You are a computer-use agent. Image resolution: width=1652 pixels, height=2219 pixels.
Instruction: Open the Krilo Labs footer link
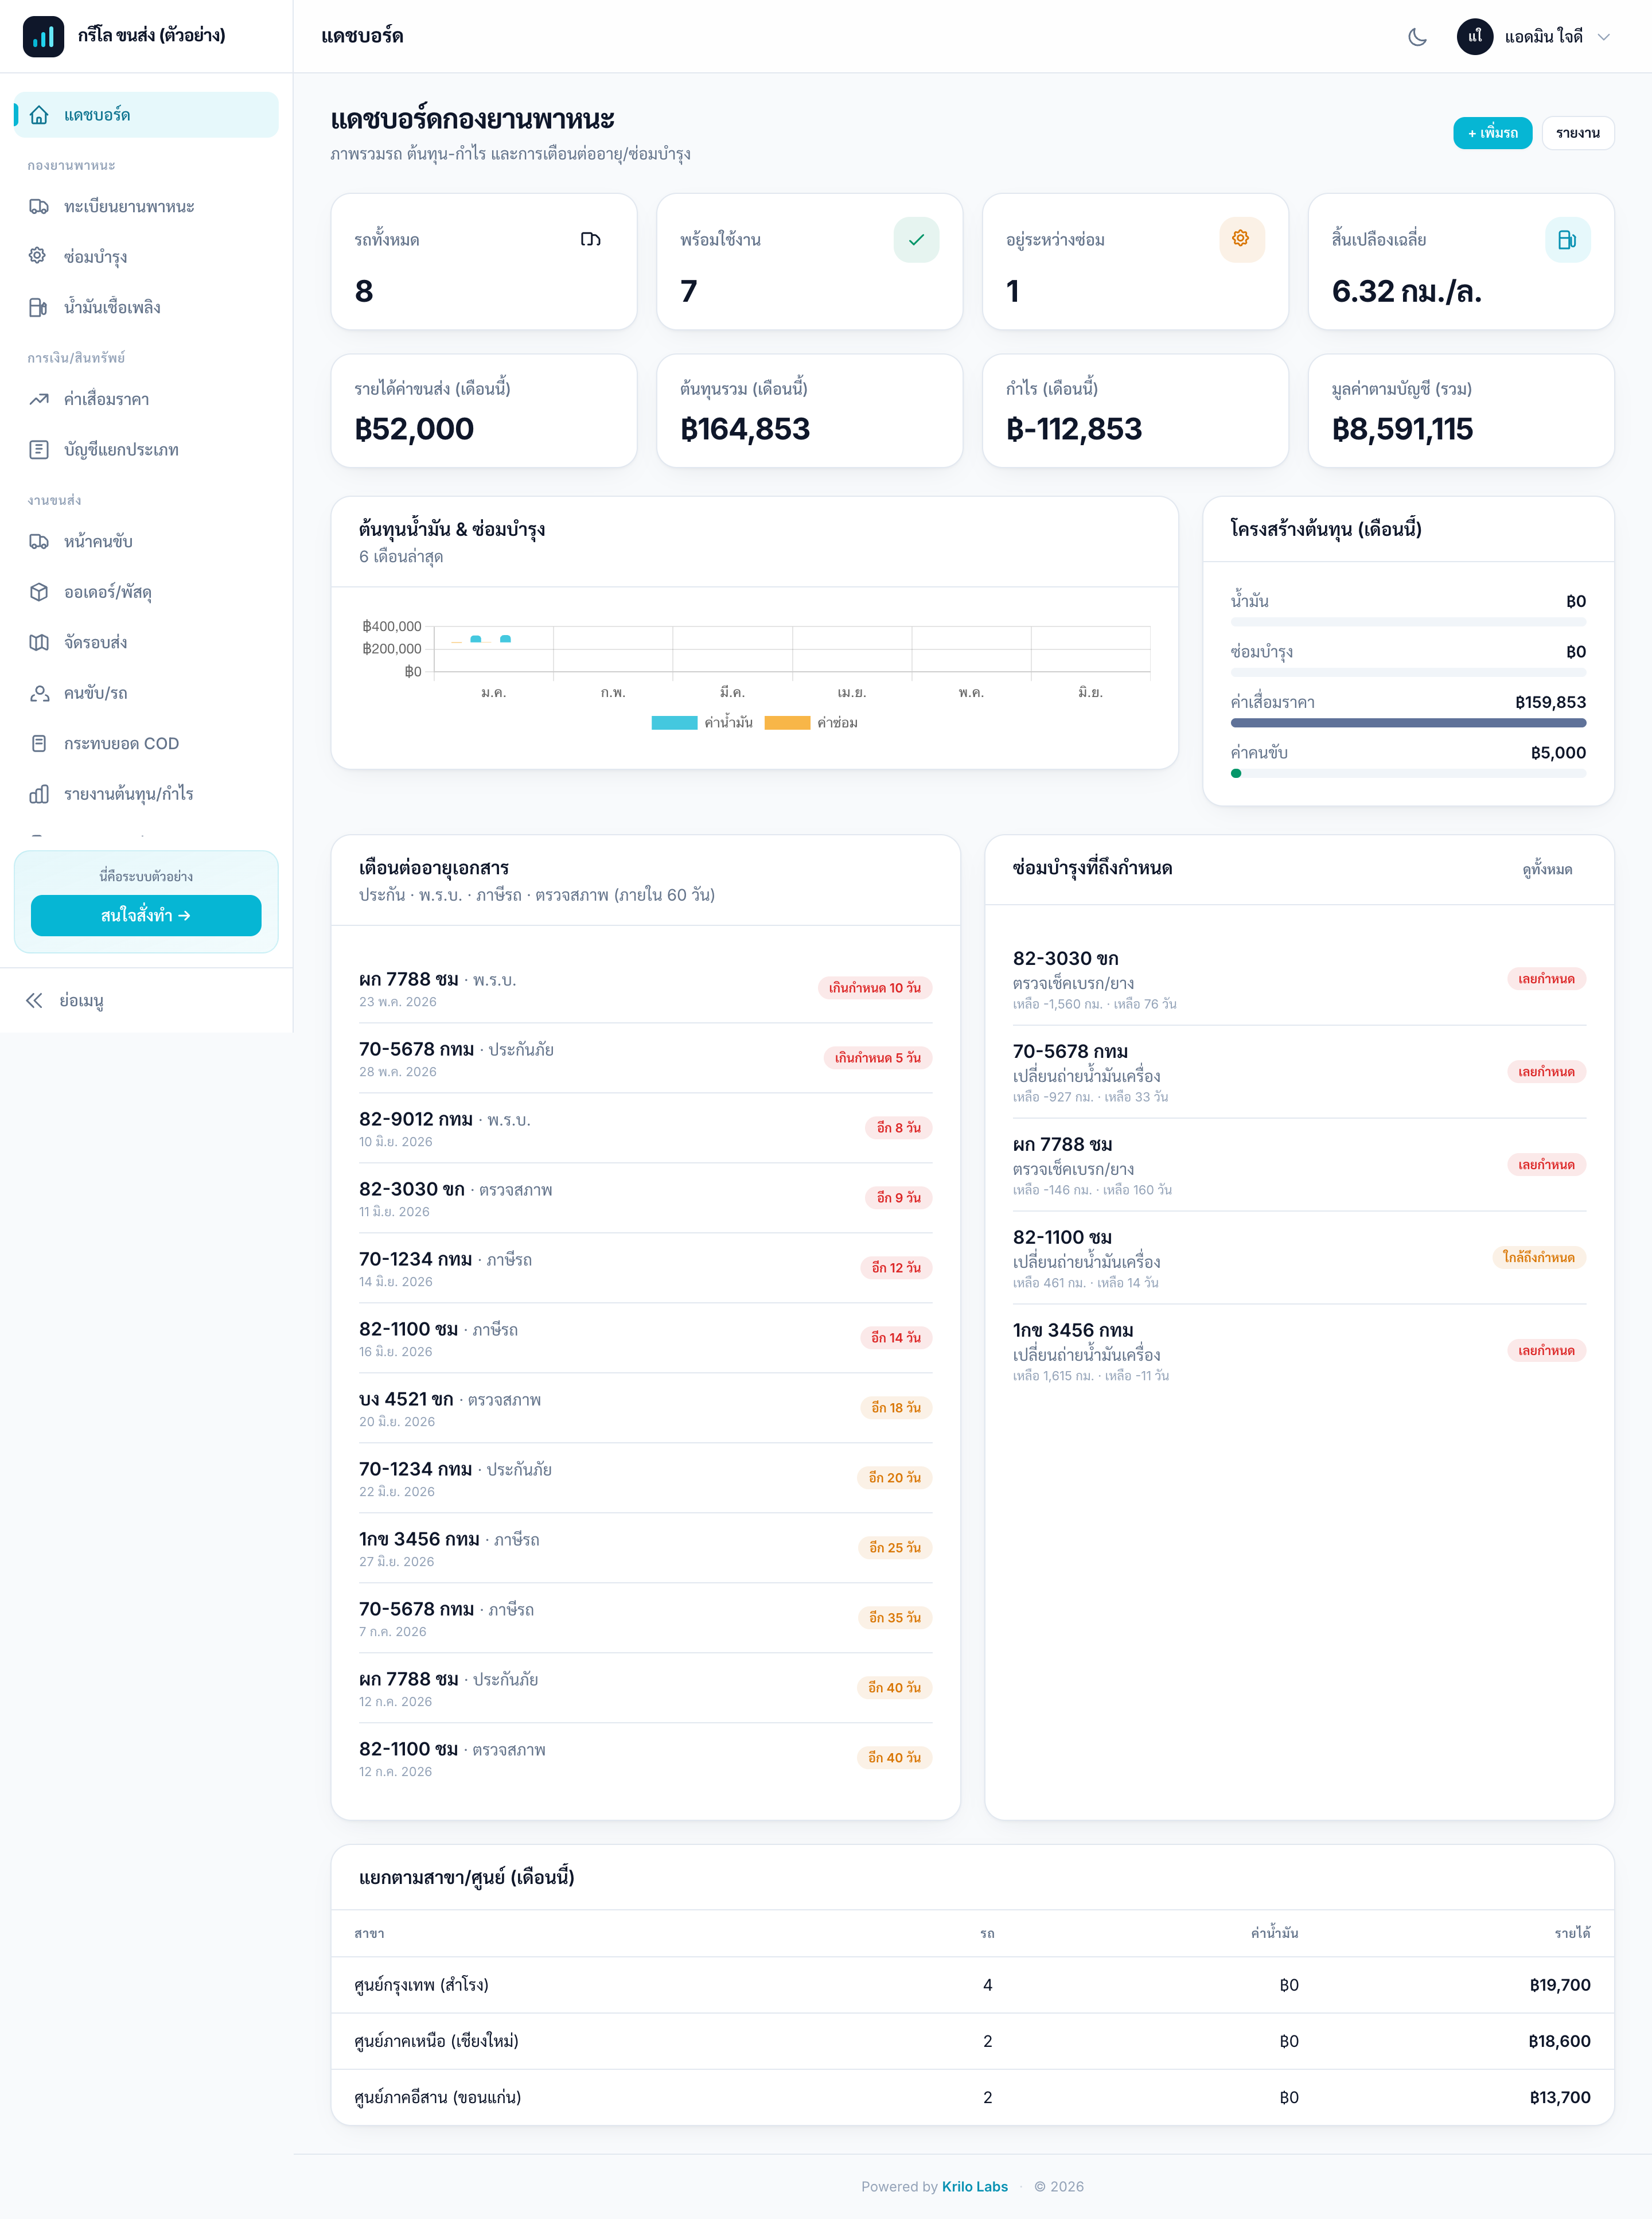[974, 2186]
